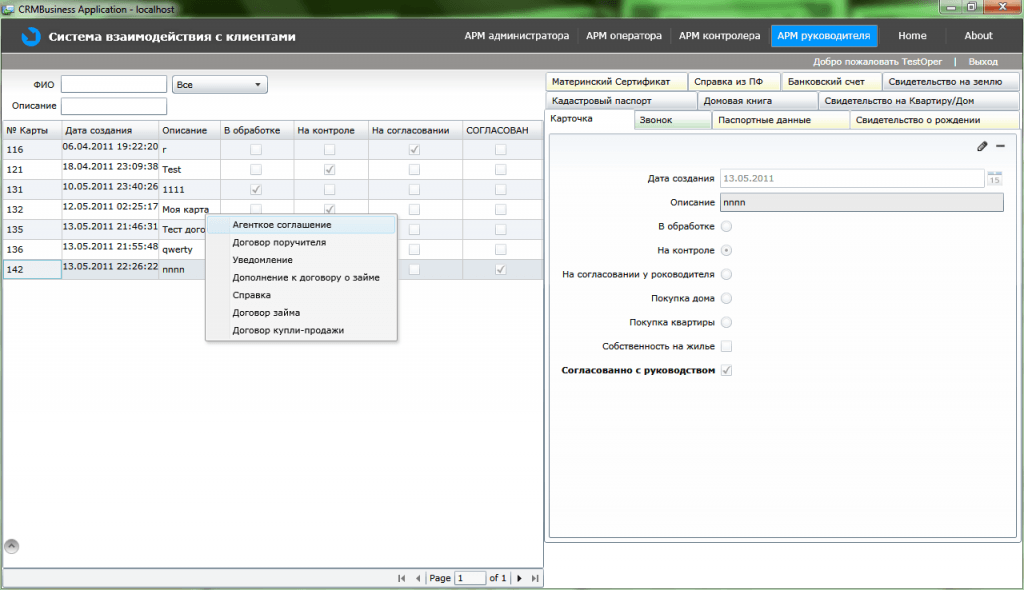Go to the first page of the table
This screenshot has width=1024, height=590.
[x=401, y=578]
